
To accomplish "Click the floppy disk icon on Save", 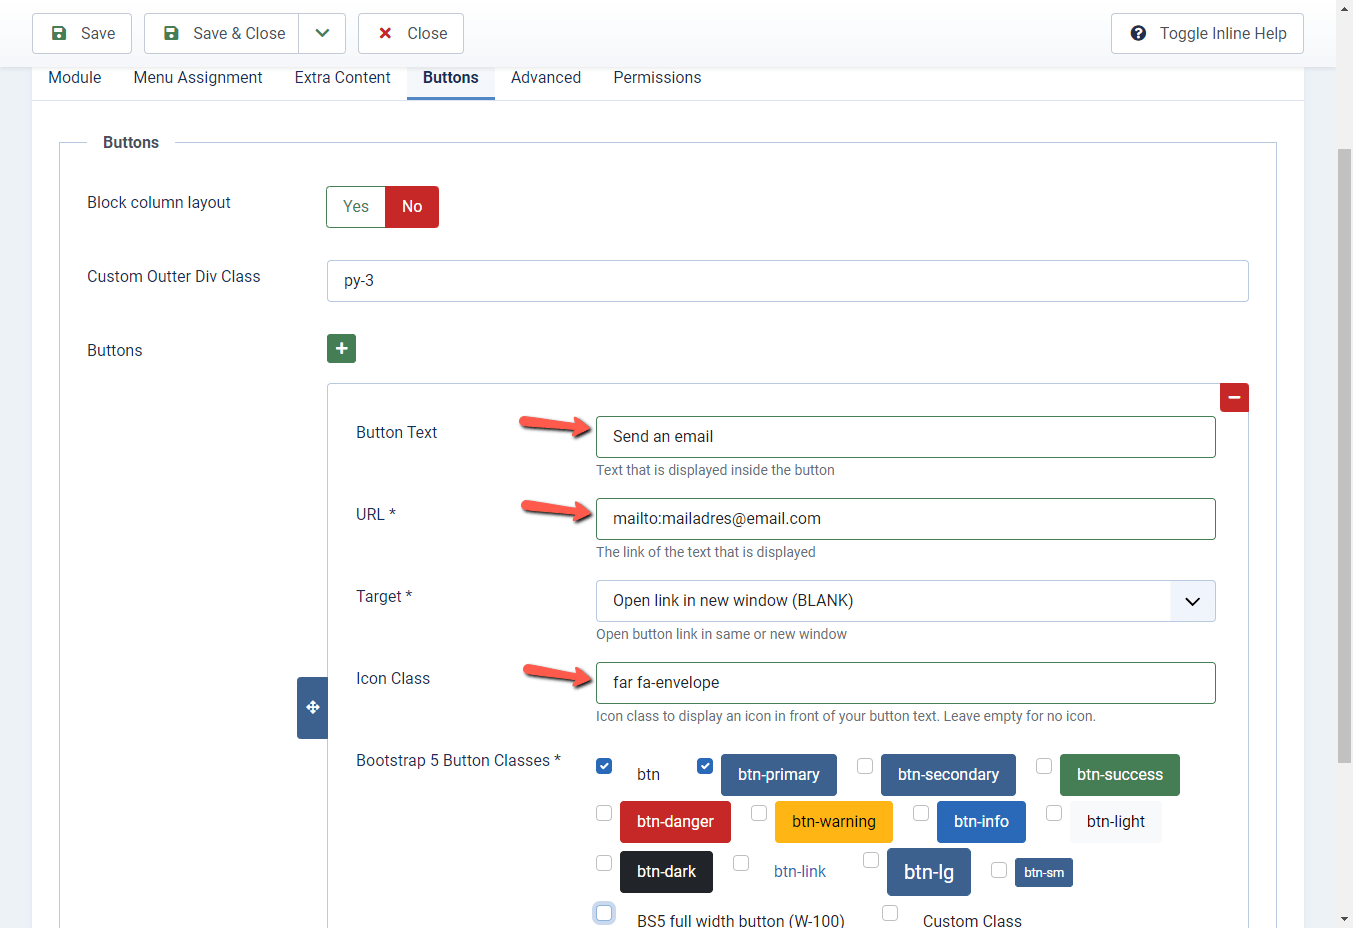I will (x=61, y=33).
